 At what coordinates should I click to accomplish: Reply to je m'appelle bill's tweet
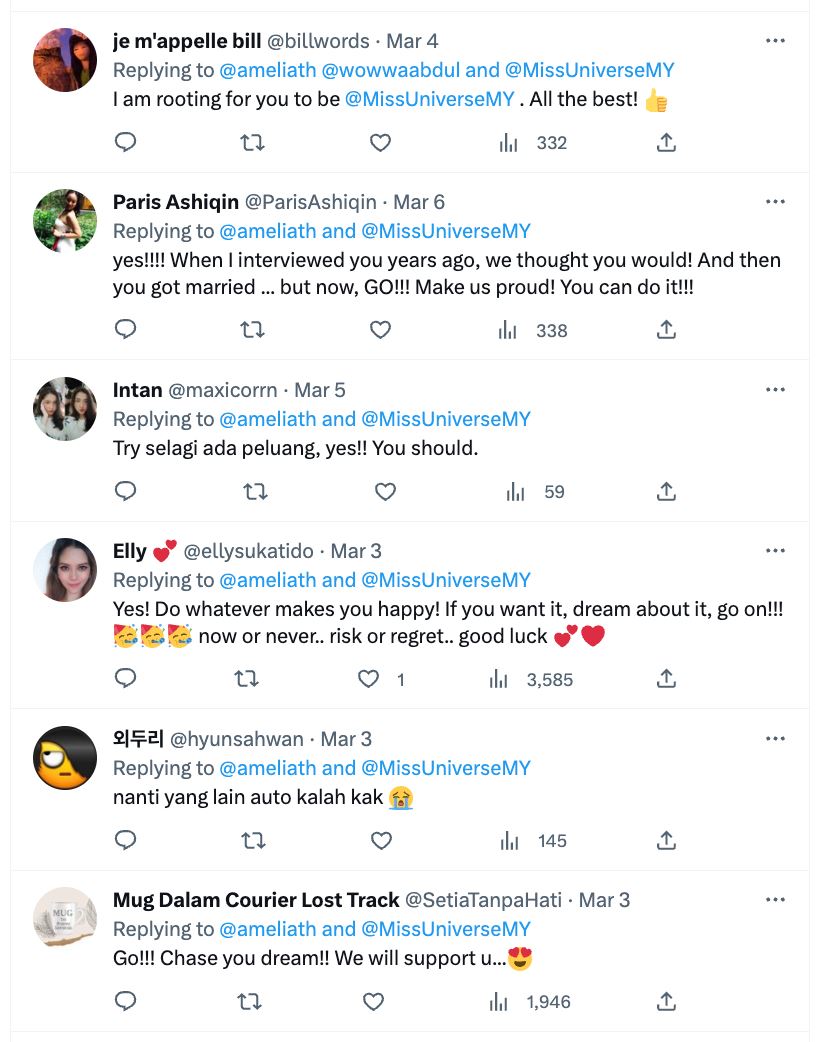click(125, 143)
